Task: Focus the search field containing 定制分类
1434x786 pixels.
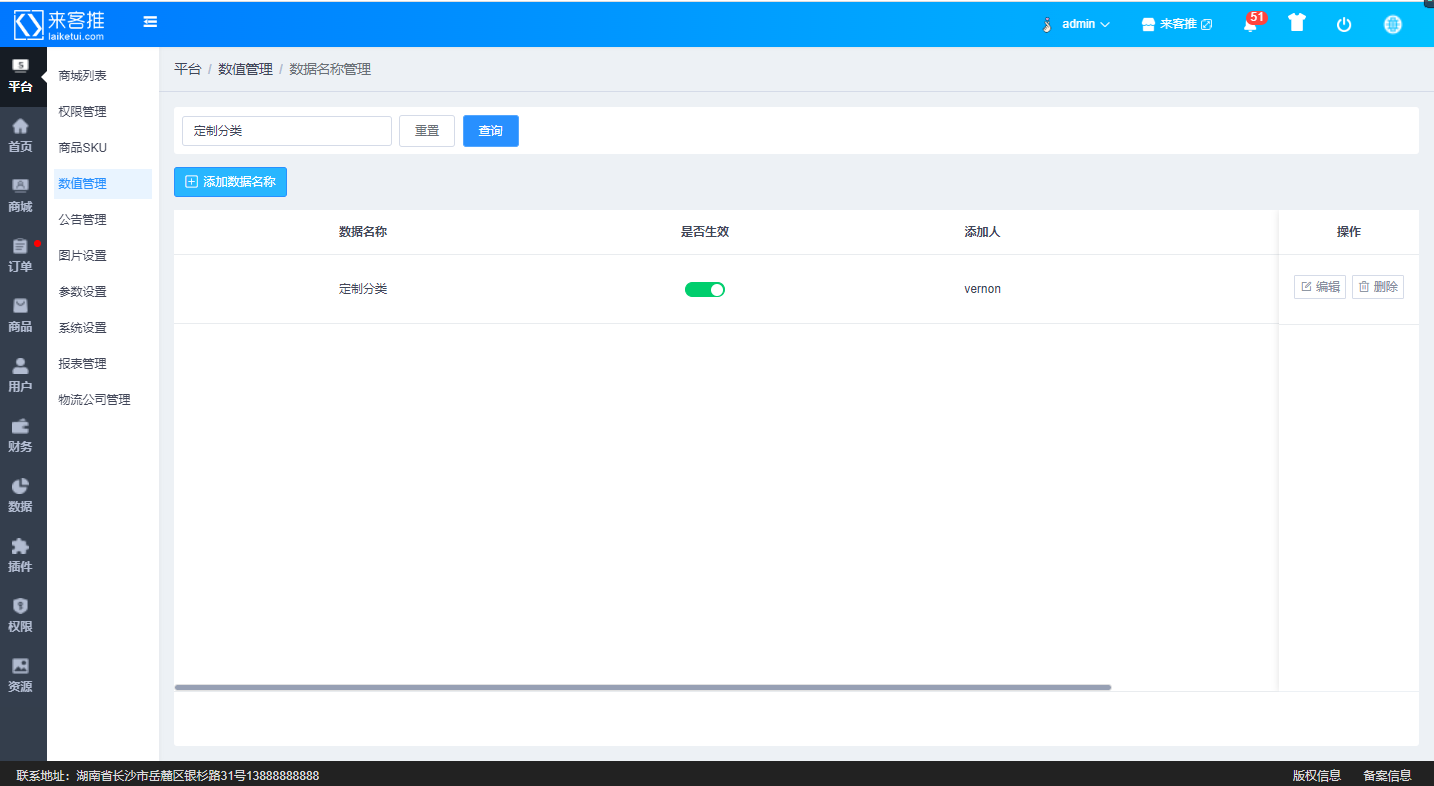Action: click(x=287, y=131)
